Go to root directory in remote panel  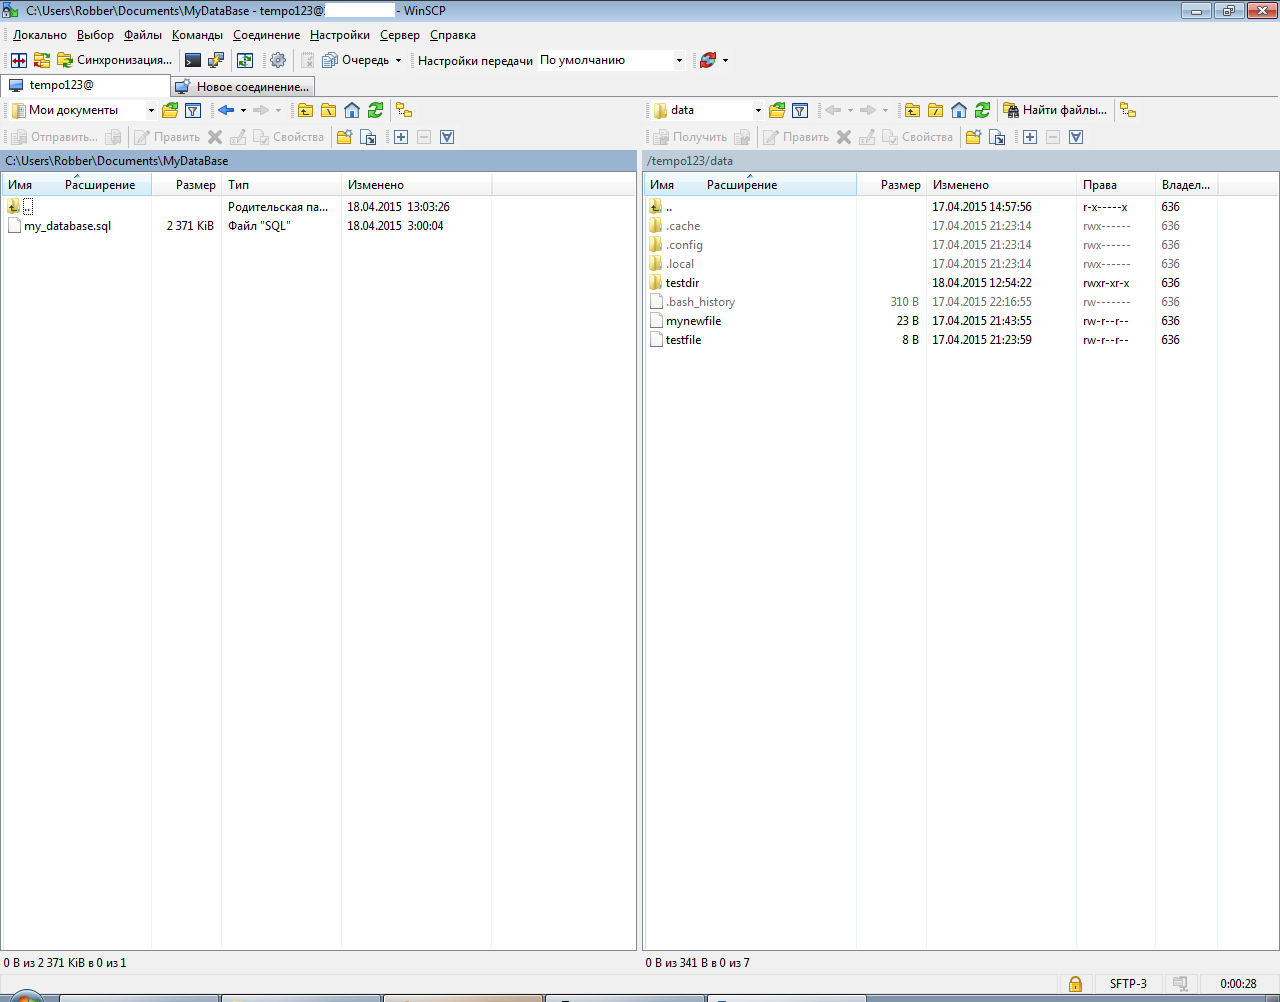point(935,110)
